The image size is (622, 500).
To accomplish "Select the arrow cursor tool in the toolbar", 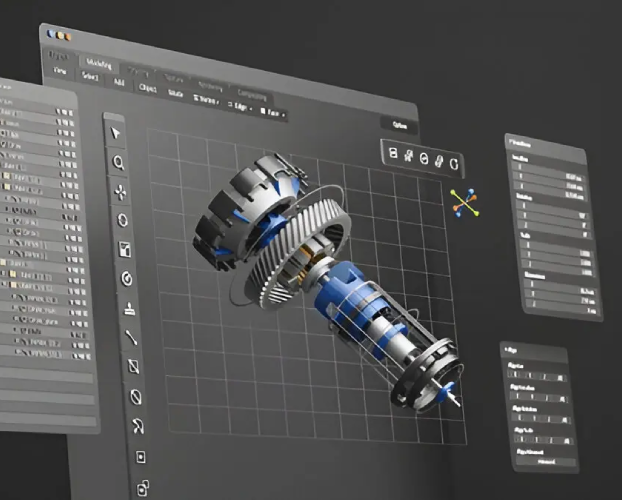I will point(115,133).
